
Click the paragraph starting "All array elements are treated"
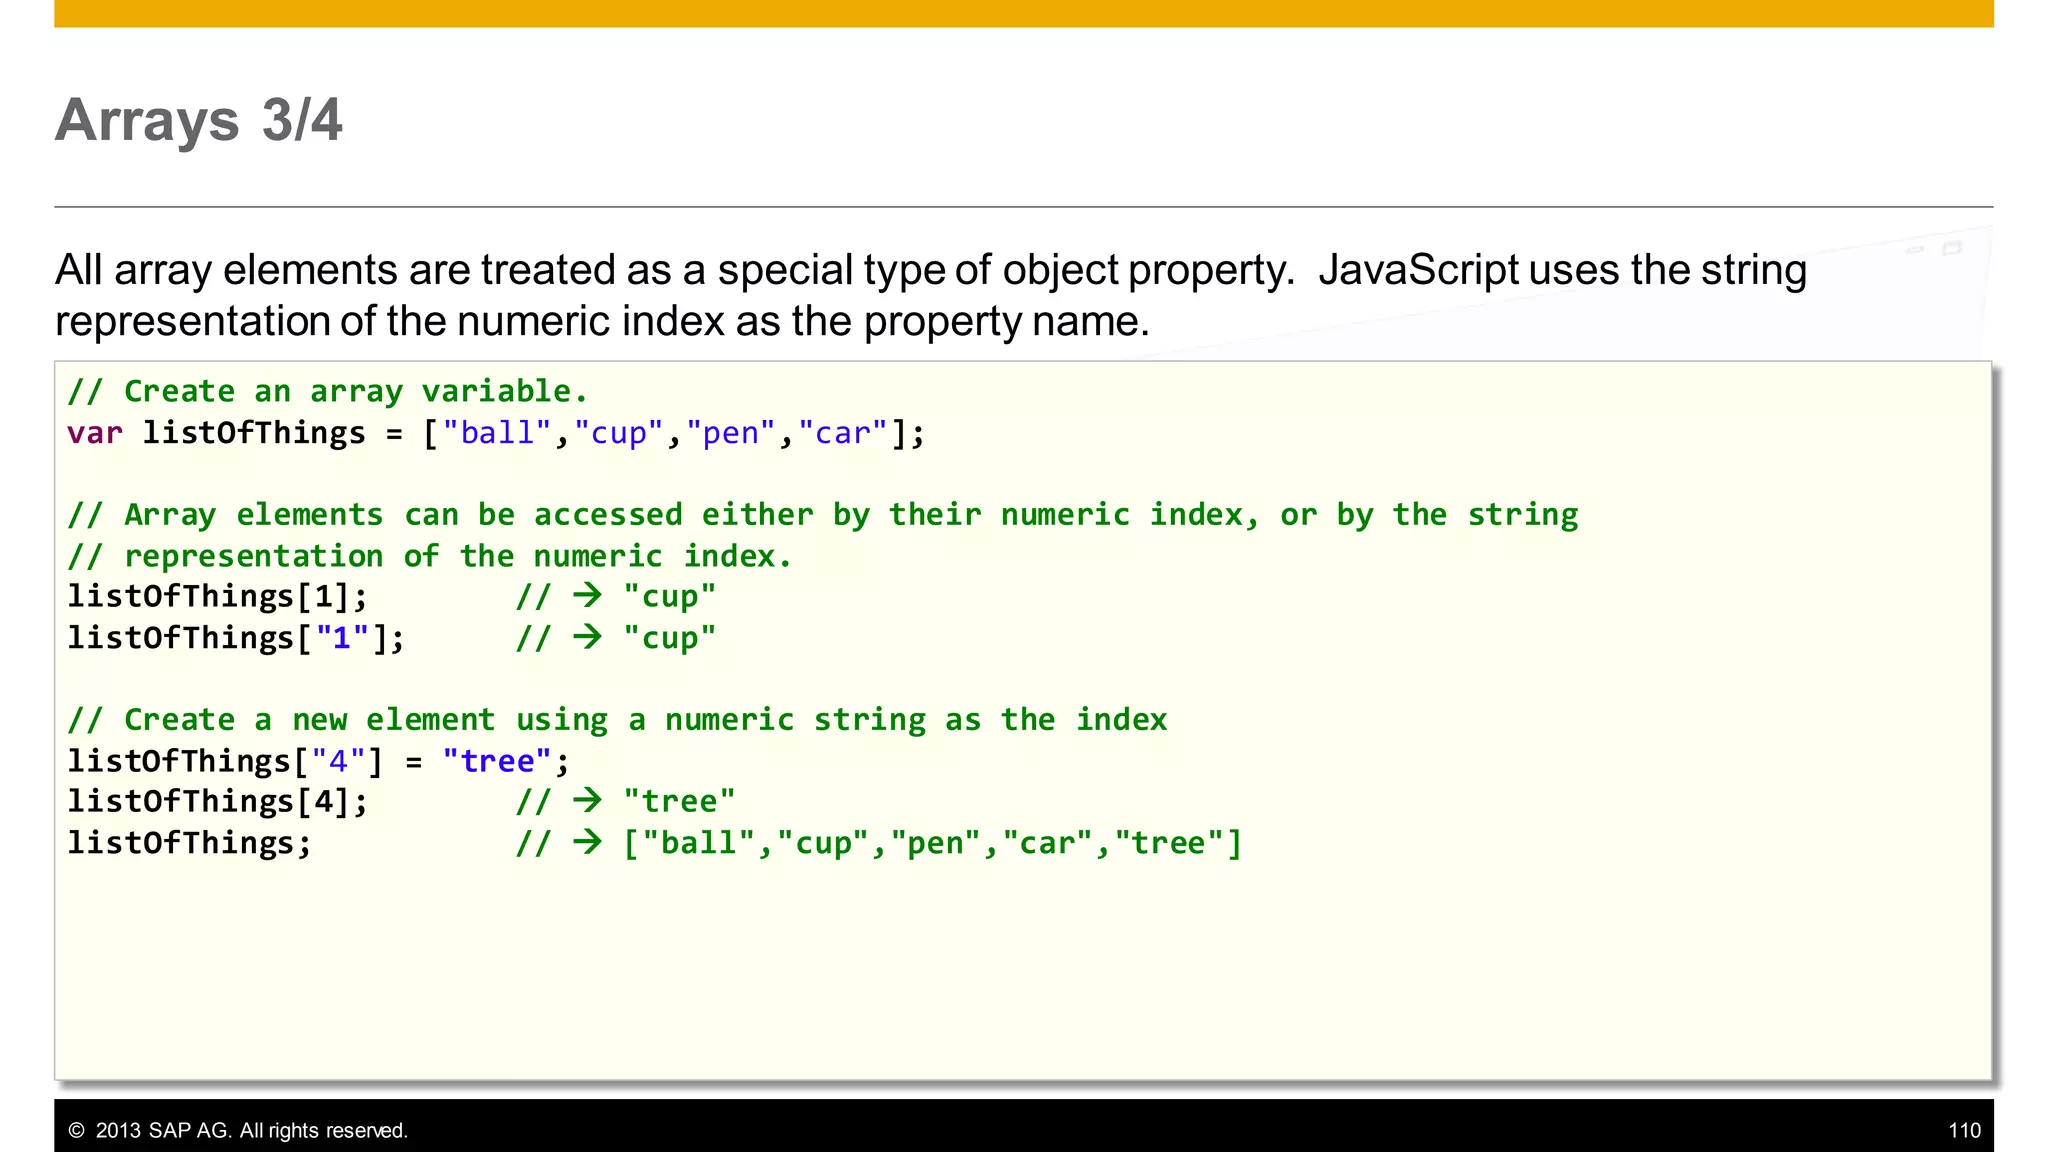point(931,295)
